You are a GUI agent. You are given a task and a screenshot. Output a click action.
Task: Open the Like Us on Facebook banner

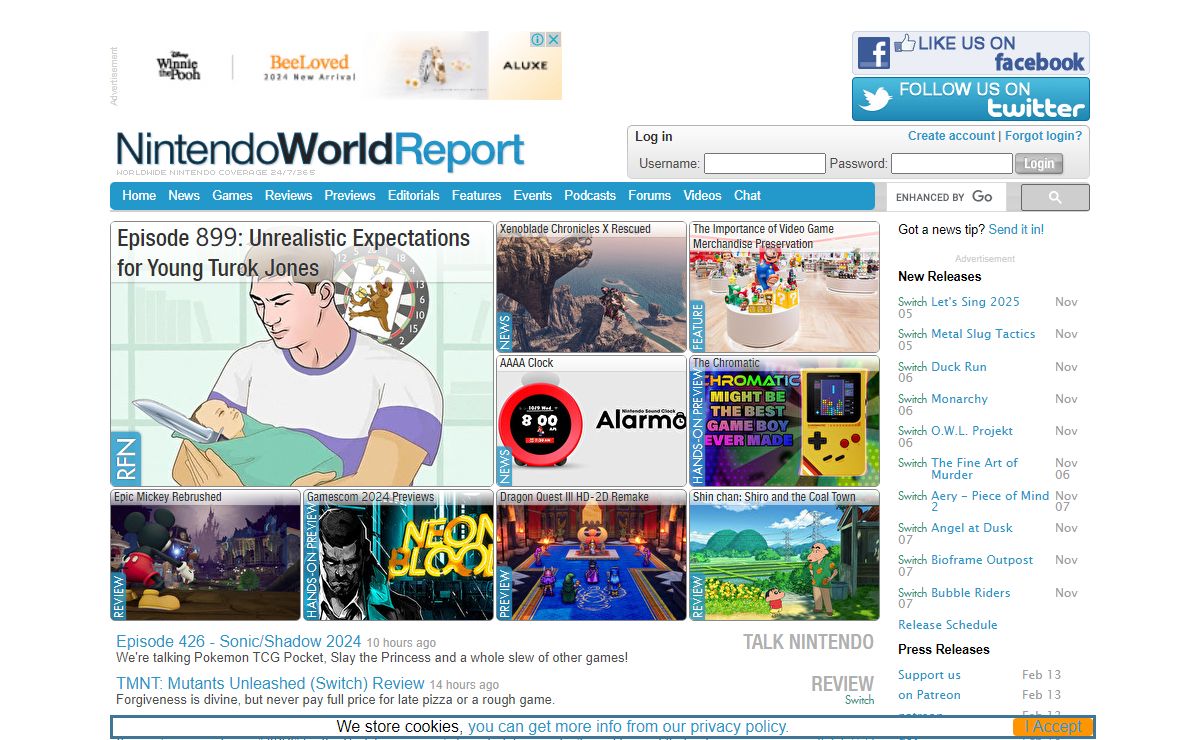coord(971,52)
